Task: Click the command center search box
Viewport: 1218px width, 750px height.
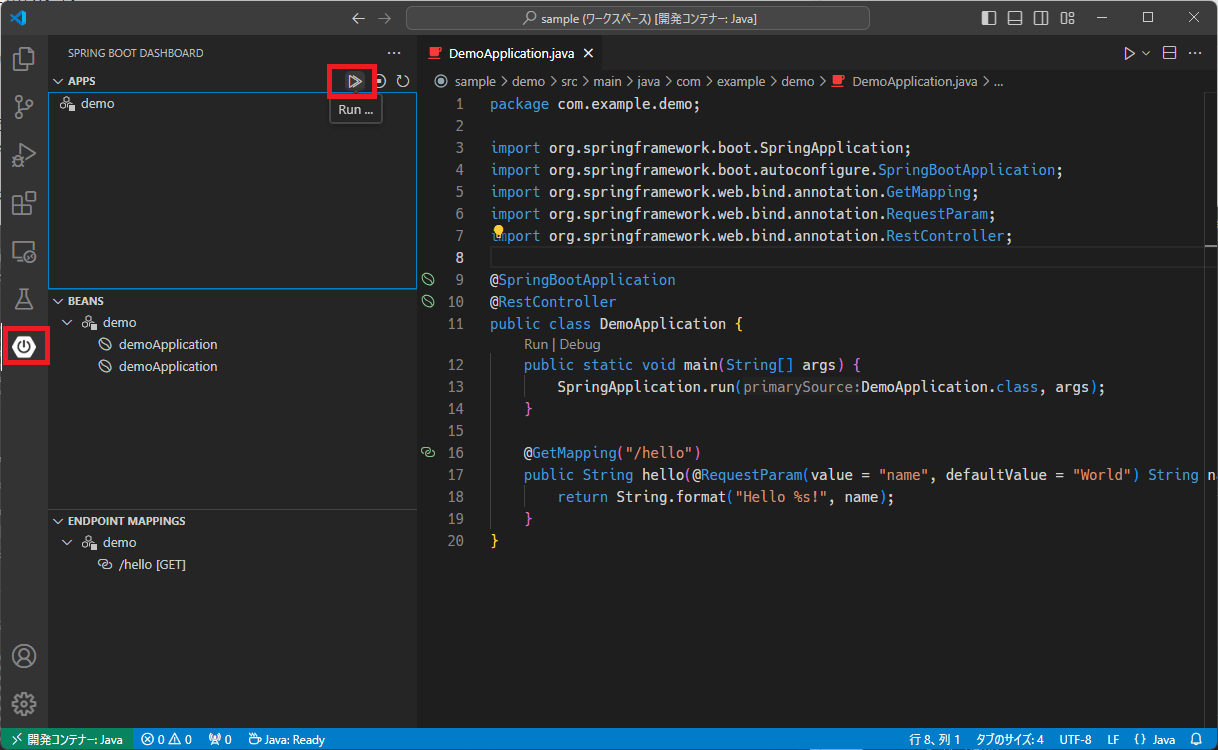Action: tap(638, 18)
